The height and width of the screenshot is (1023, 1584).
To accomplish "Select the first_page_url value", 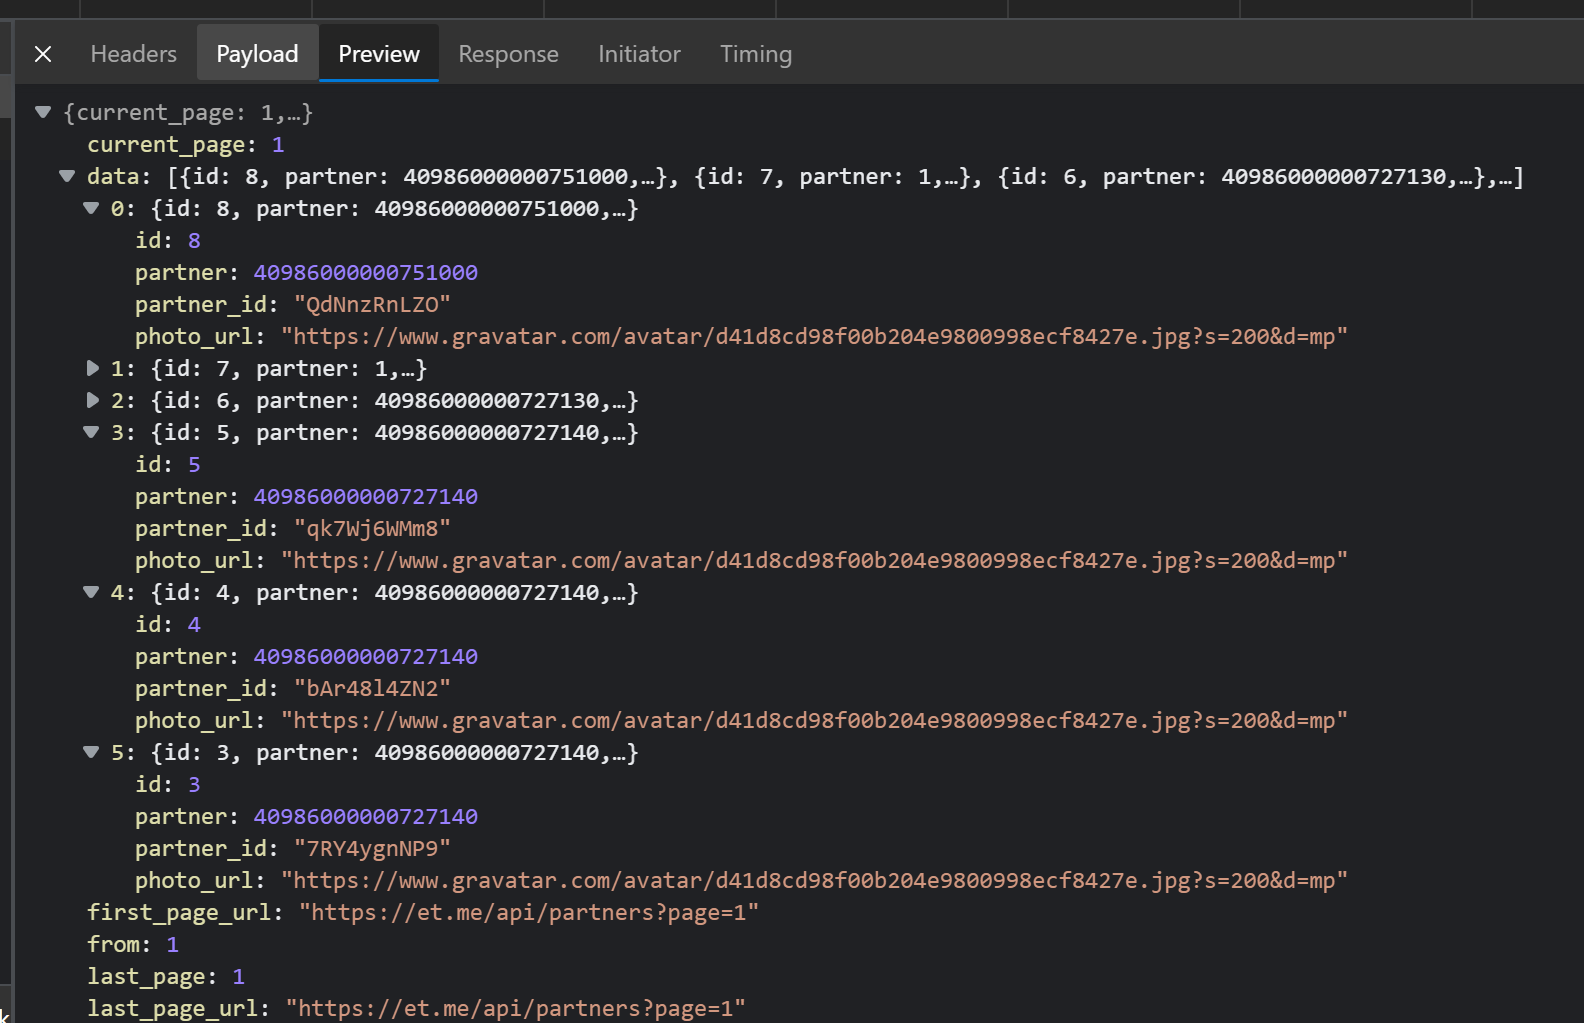I will click(529, 912).
